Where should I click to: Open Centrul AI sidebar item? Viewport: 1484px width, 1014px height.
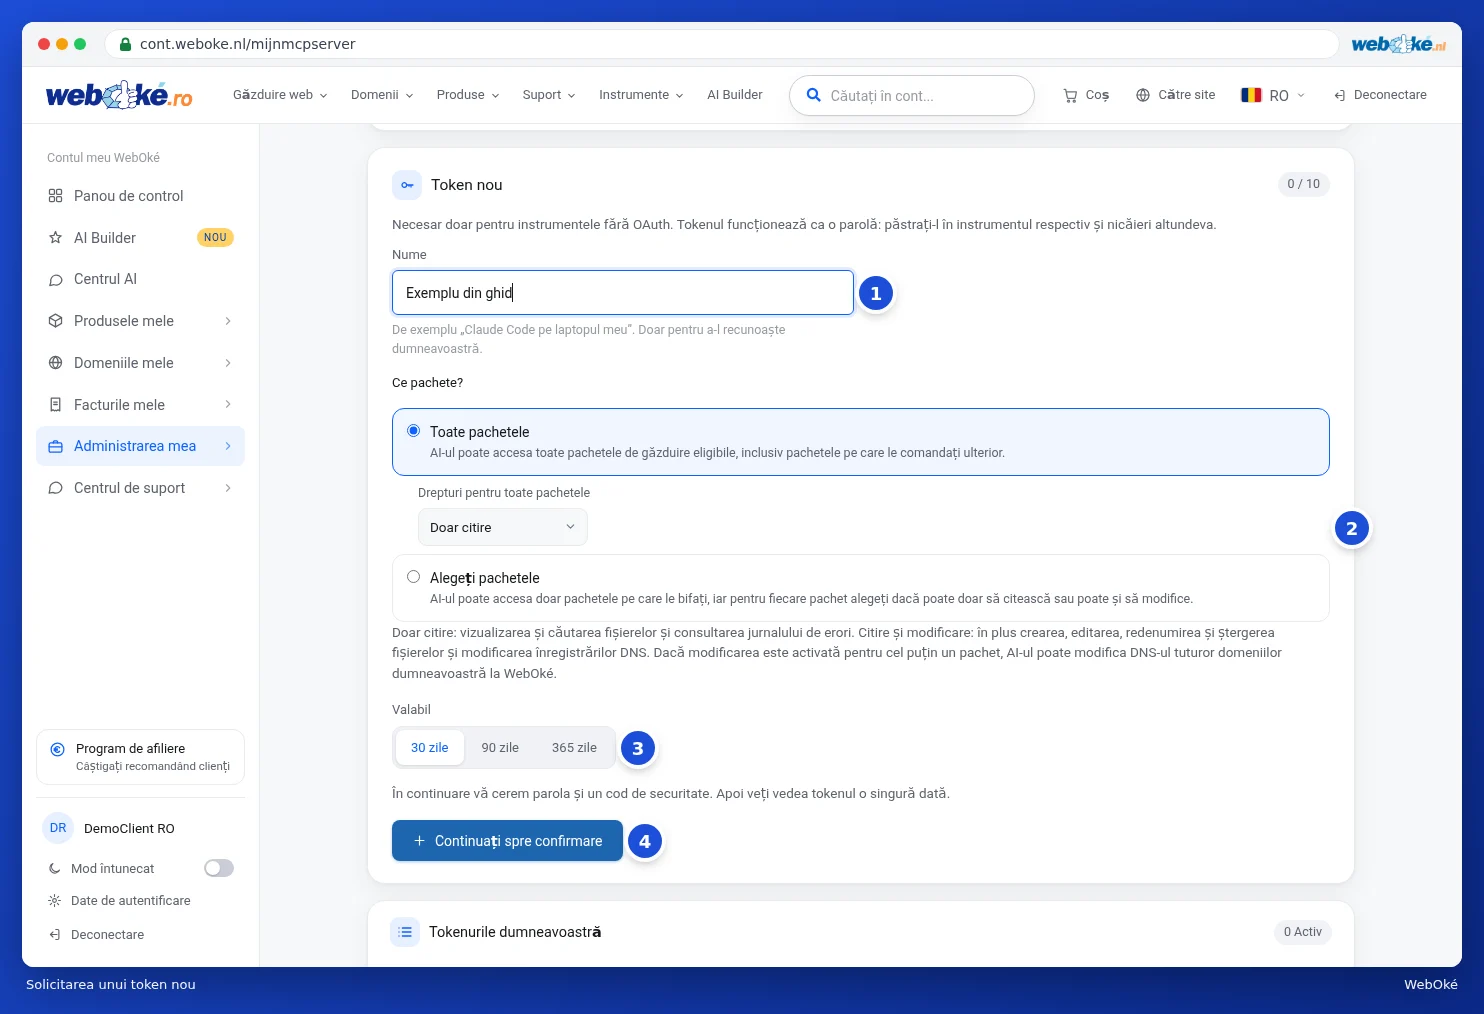140,279
